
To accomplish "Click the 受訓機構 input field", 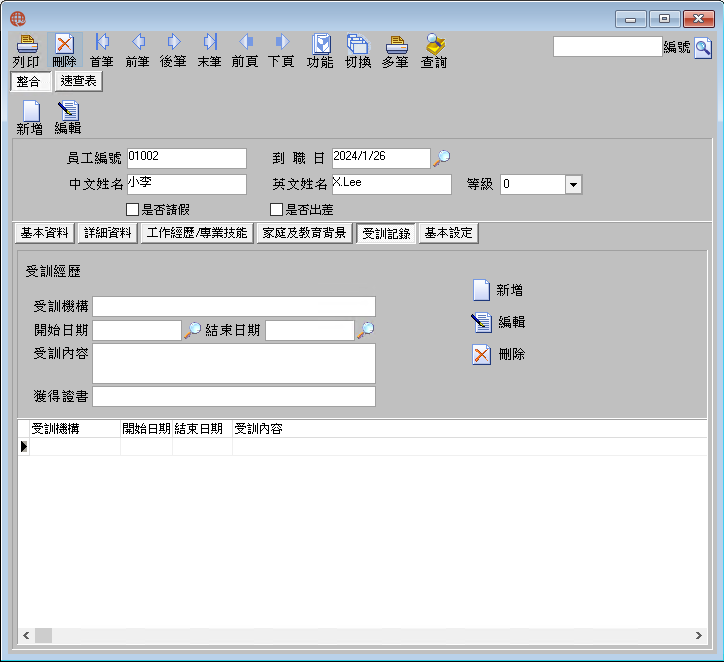I will (x=234, y=307).
